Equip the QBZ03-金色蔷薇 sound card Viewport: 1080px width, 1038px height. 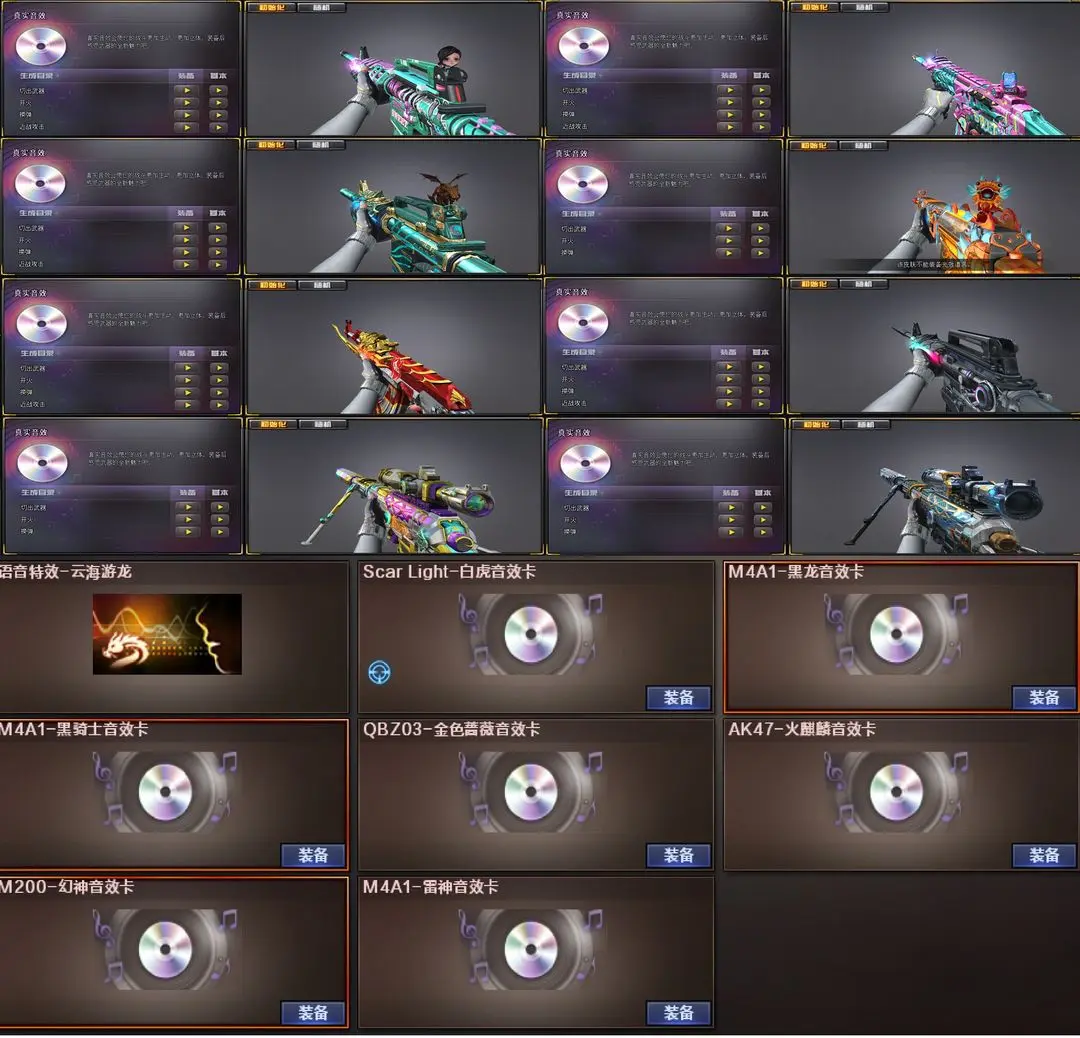[678, 855]
